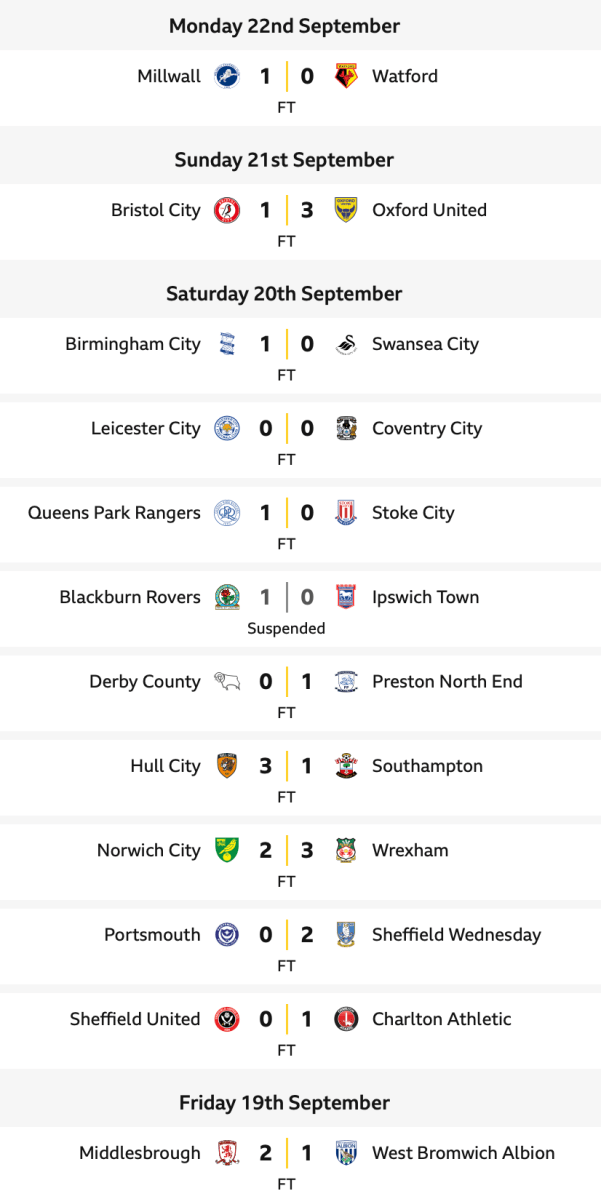This screenshot has width=601, height=1199.
Task: Click the Middlesbrough club crest
Action: pos(227,1154)
